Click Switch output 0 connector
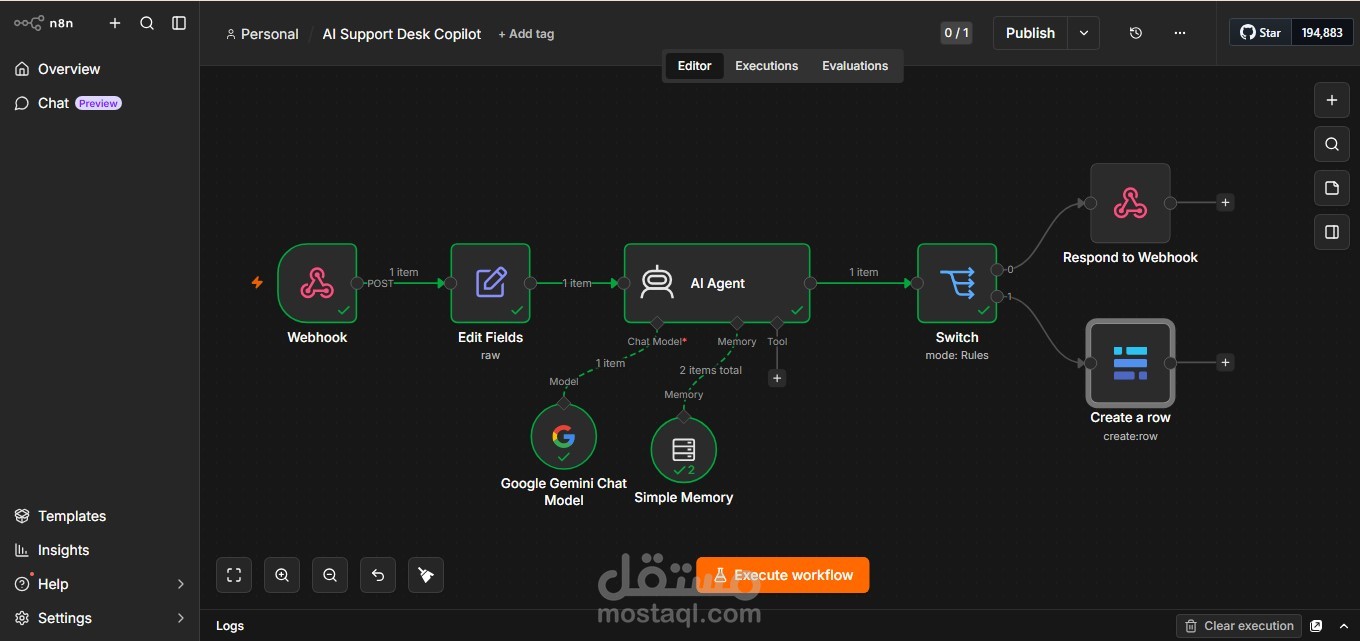Viewport: 1360px width, 641px height. tap(997, 269)
